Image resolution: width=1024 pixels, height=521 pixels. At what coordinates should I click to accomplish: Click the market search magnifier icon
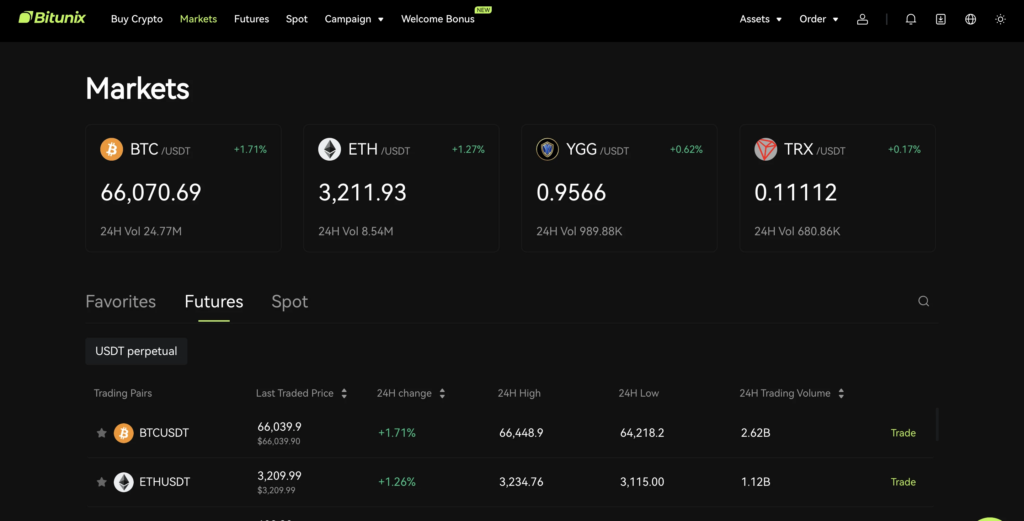(923, 301)
